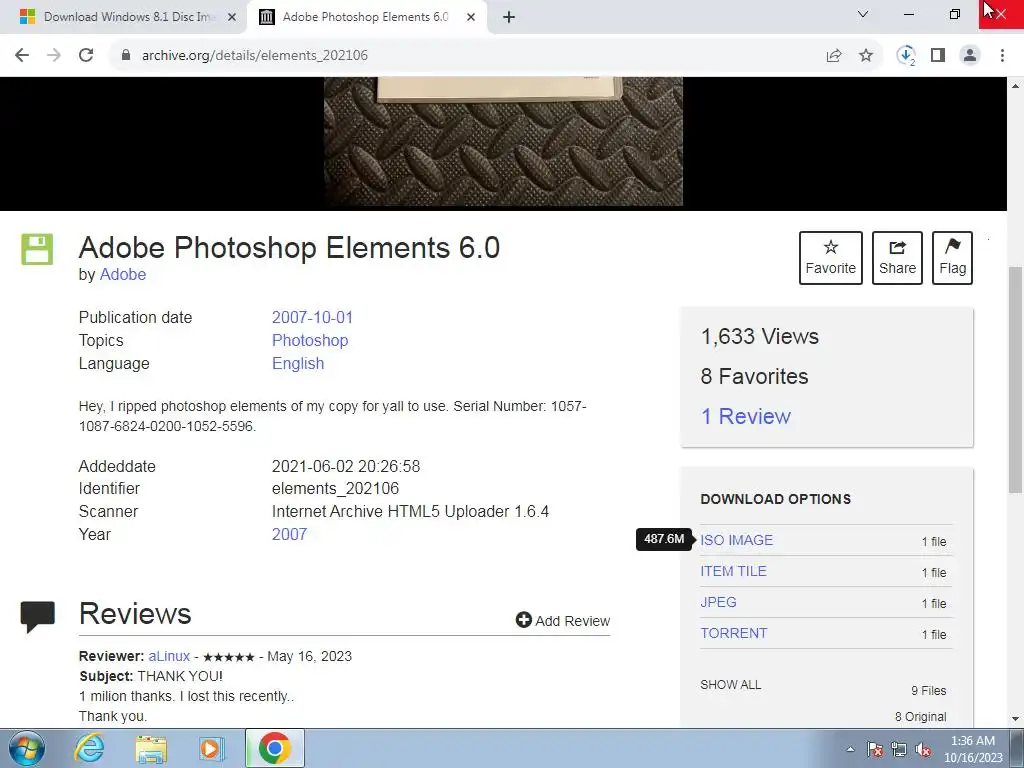Download the ISO IMAGE file

[736, 540]
